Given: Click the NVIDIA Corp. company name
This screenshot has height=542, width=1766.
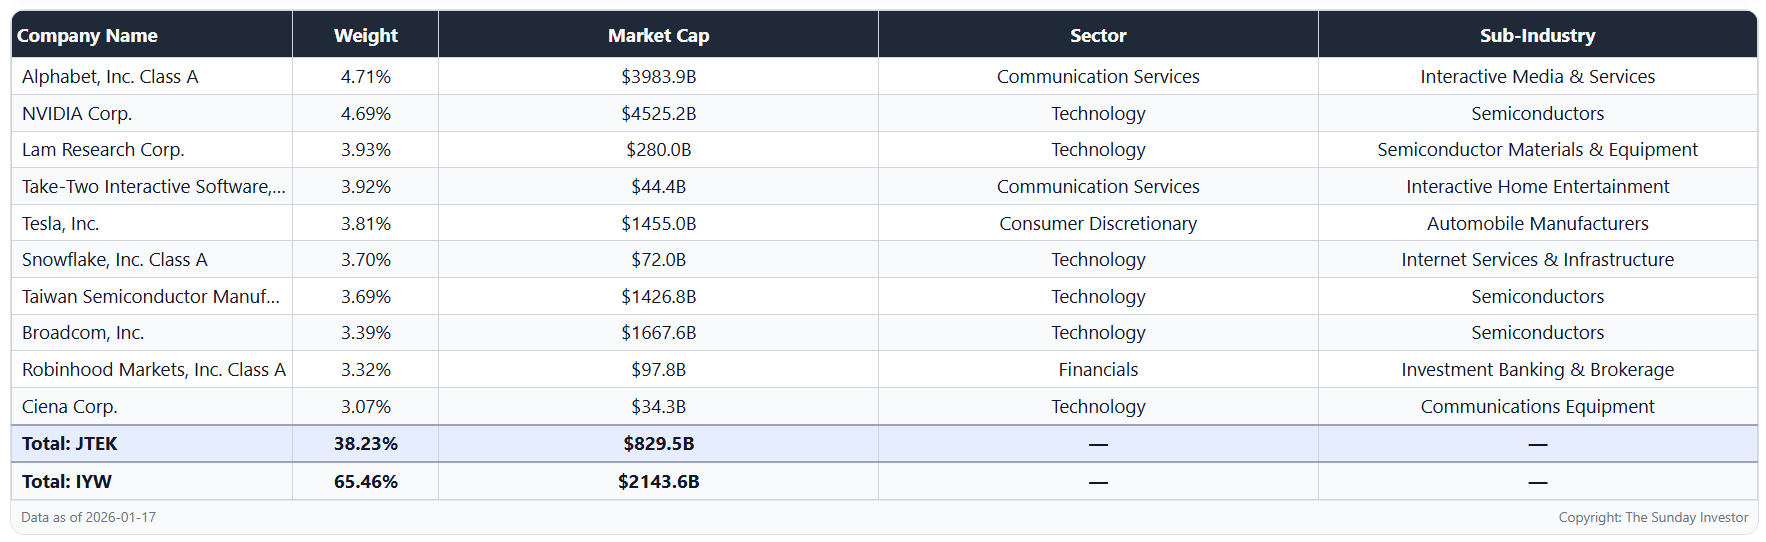Looking at the screenshot, I should coord(77,114).
